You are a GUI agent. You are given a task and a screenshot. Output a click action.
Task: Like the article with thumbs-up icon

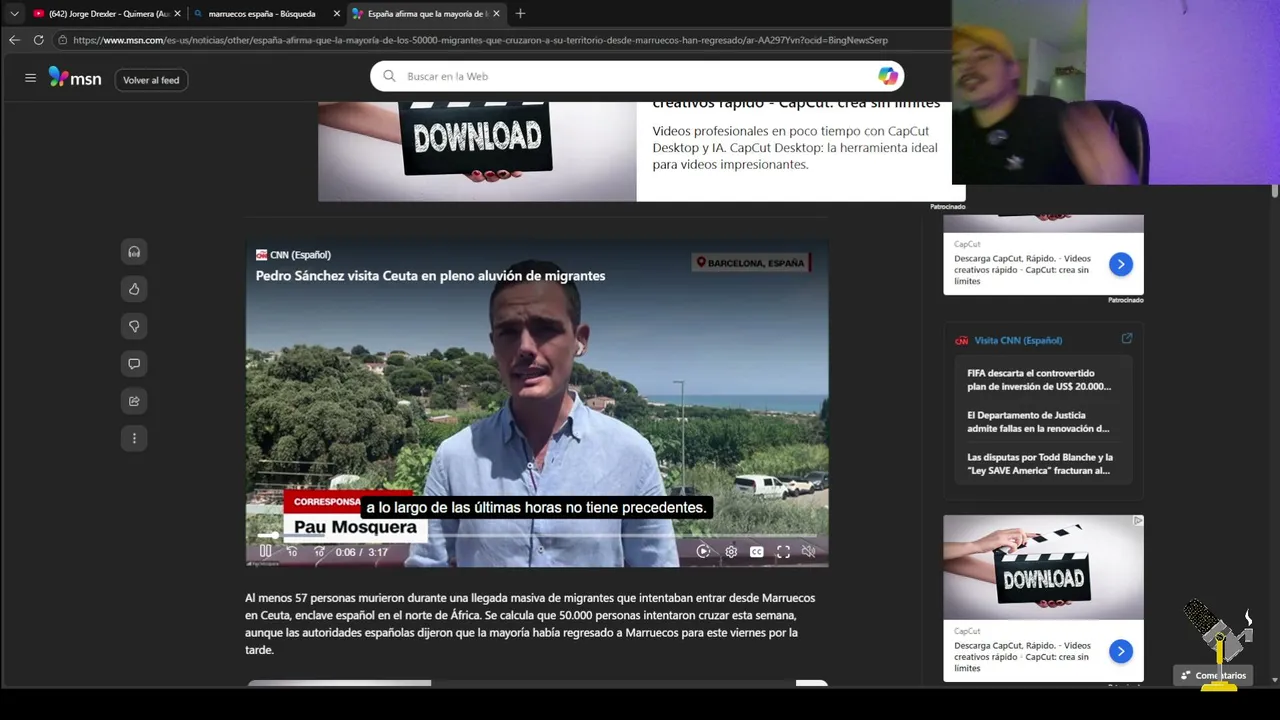pyautogui.click(x=134, y=289)
